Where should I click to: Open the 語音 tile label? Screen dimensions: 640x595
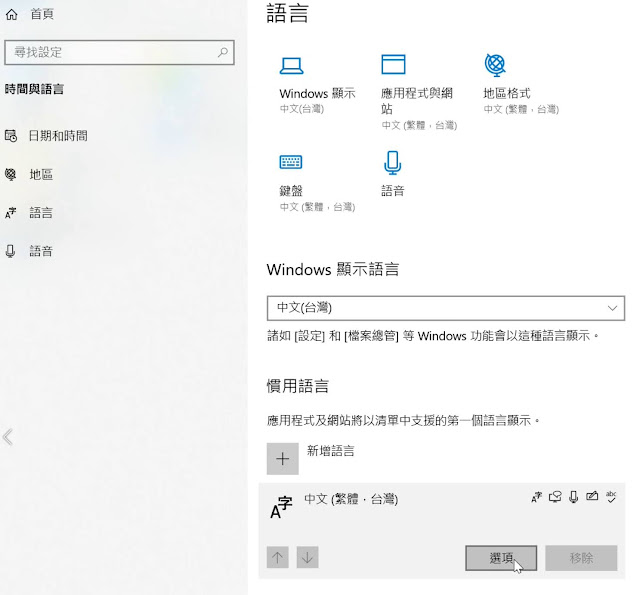tap(393, 191)
